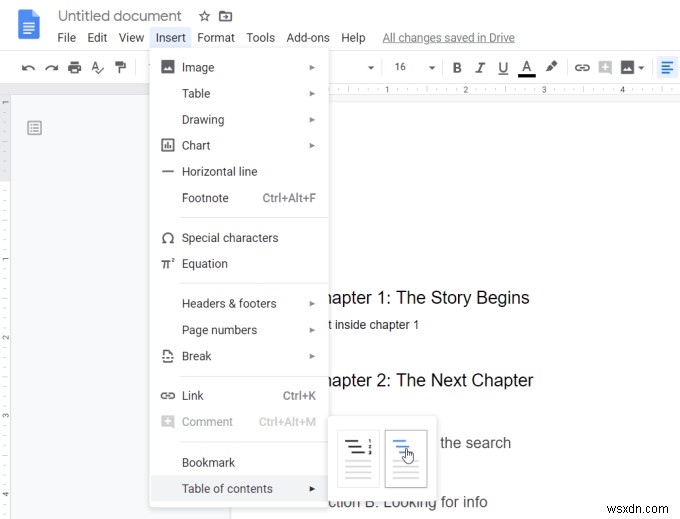The height and width of the screenshot is (519, 680).
Task: Click the horizontal ruler
Action: click(504, 89)
